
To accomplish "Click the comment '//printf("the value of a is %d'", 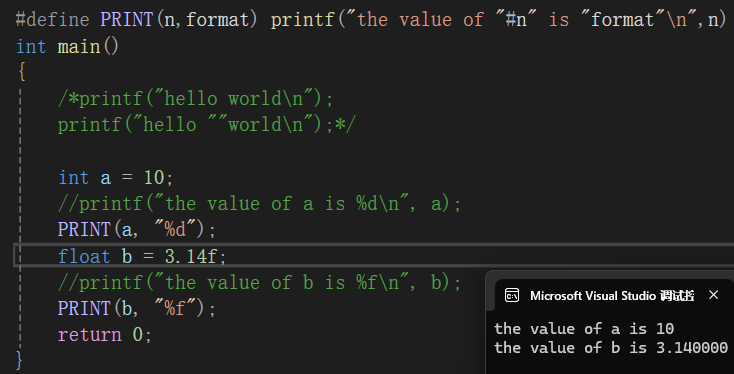I will pyautogui.click(x=259, y=204).
